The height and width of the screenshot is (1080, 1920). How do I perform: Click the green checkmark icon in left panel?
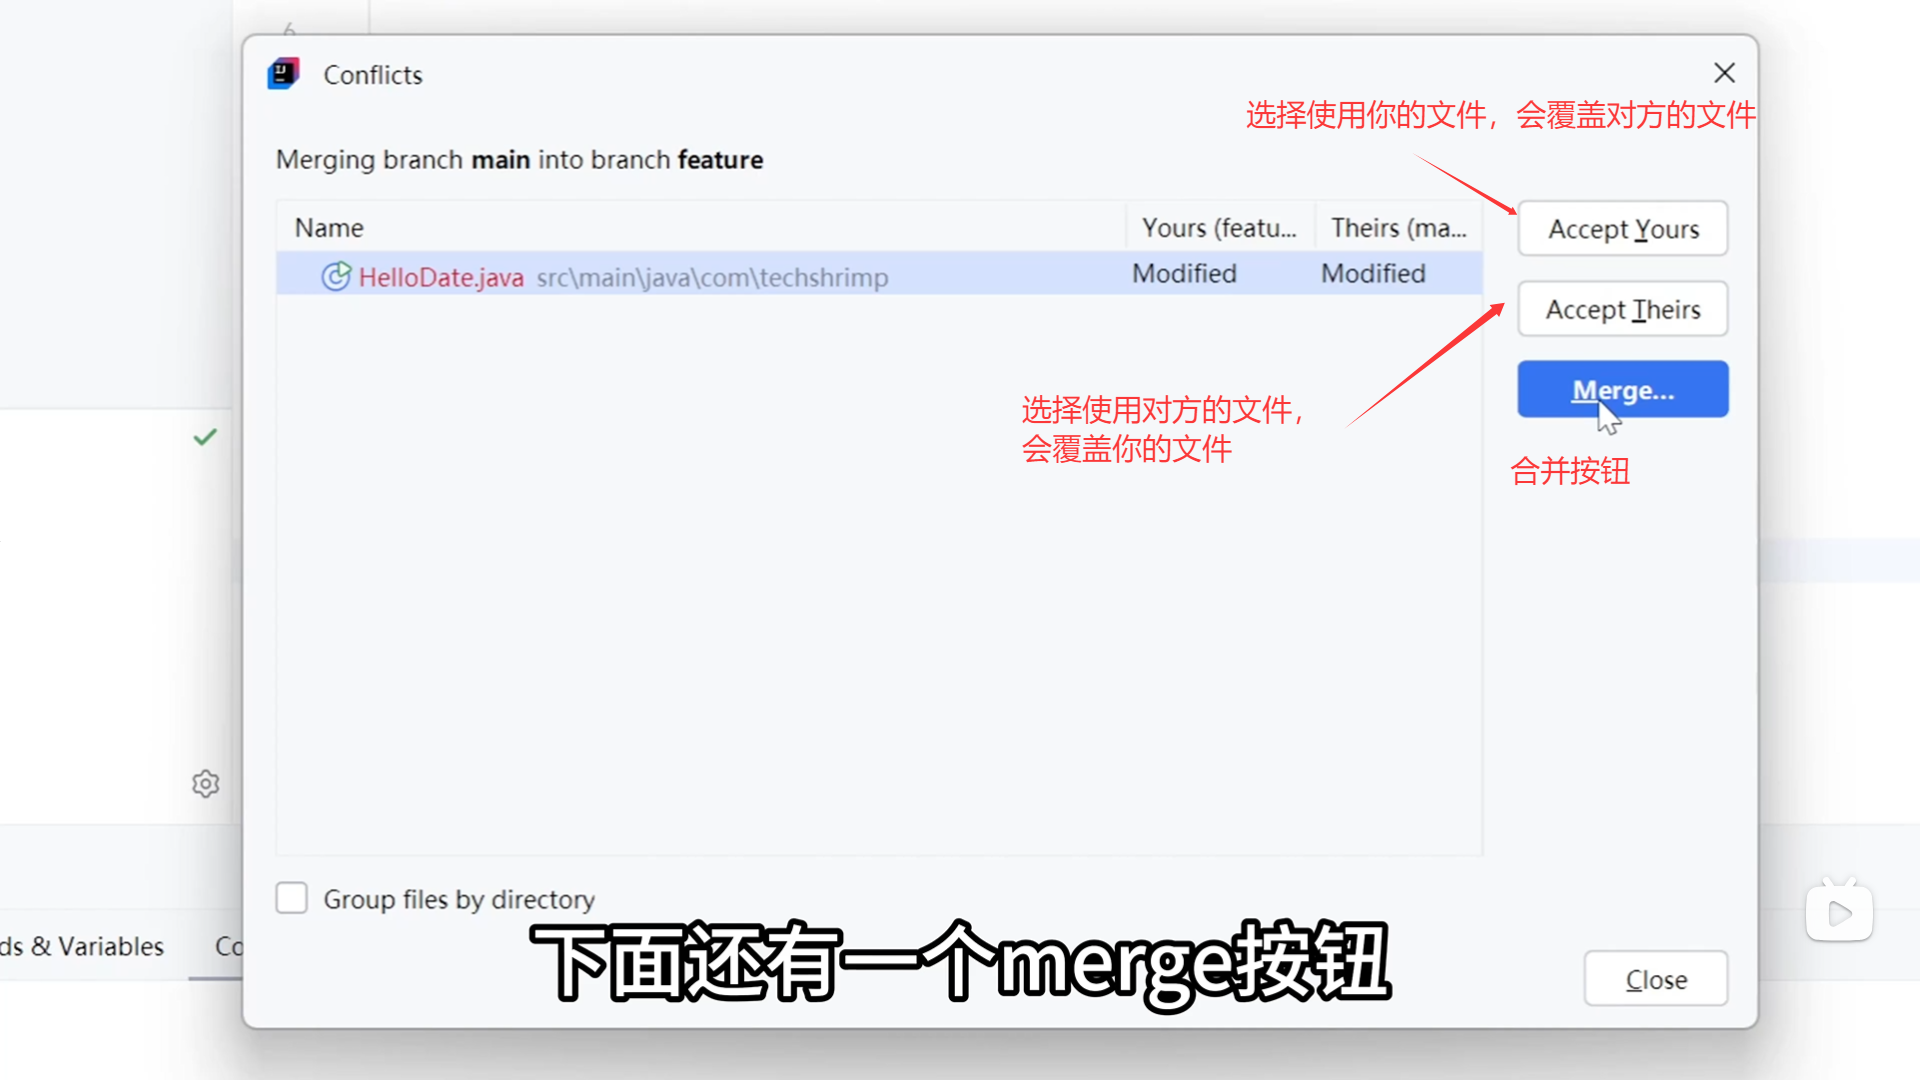coord(205,437)
